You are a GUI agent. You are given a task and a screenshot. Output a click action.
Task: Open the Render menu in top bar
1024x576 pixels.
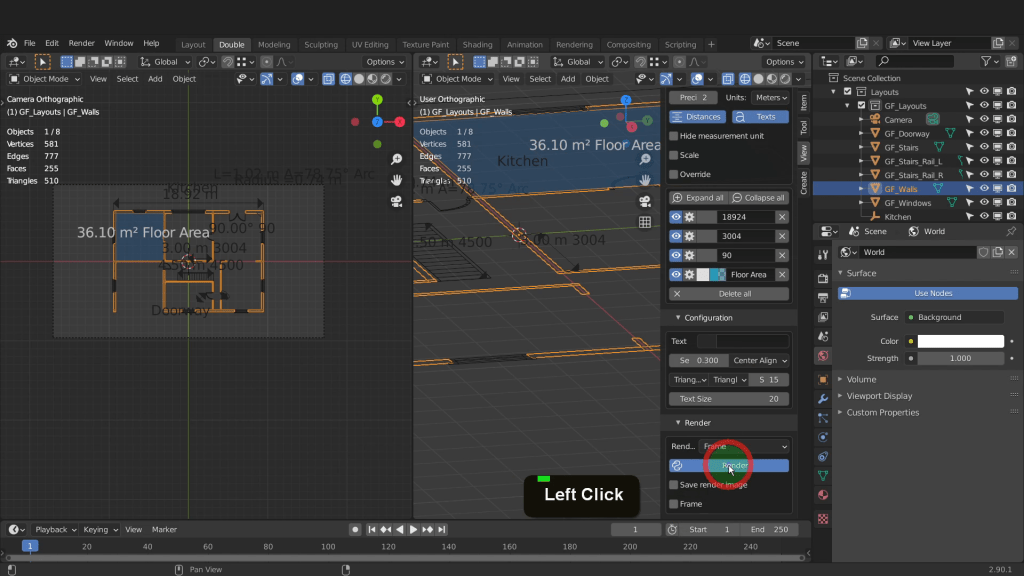pyautogui.click(x=82, y=44)
